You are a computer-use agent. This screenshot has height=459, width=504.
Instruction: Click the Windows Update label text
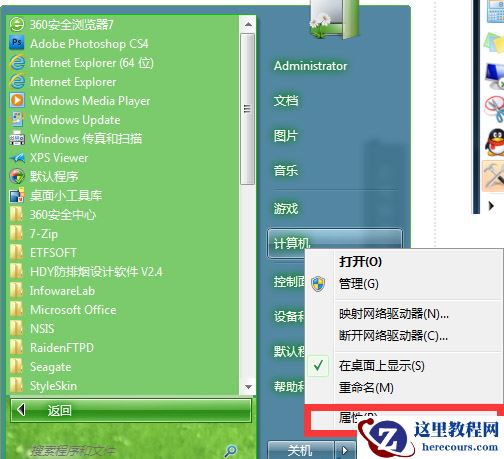pos(75,120)
